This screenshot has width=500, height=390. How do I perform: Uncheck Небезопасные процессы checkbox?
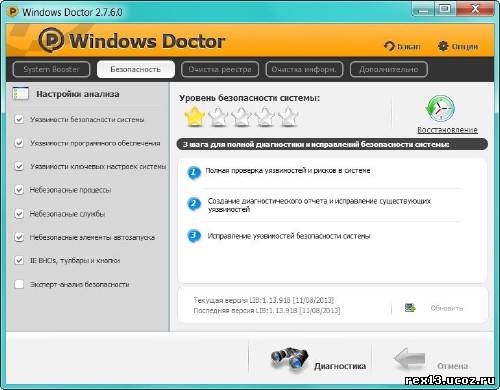(19, 190)
